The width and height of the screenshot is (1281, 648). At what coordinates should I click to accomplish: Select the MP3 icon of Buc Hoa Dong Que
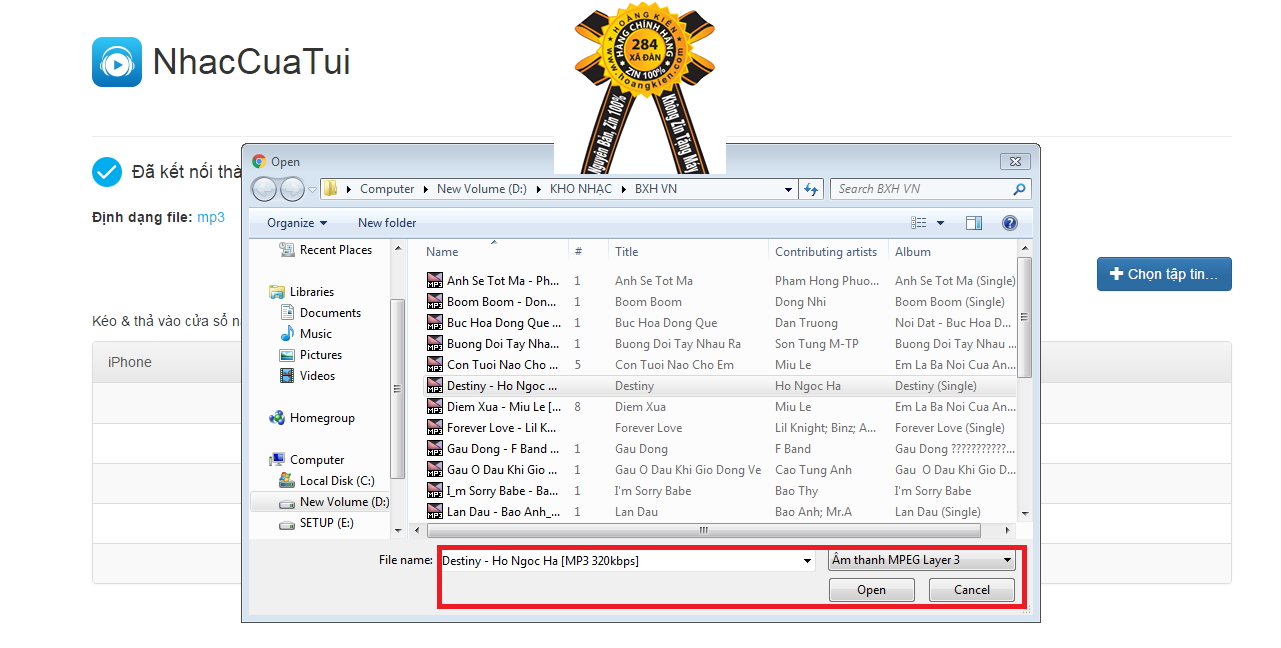click(435, 323)
